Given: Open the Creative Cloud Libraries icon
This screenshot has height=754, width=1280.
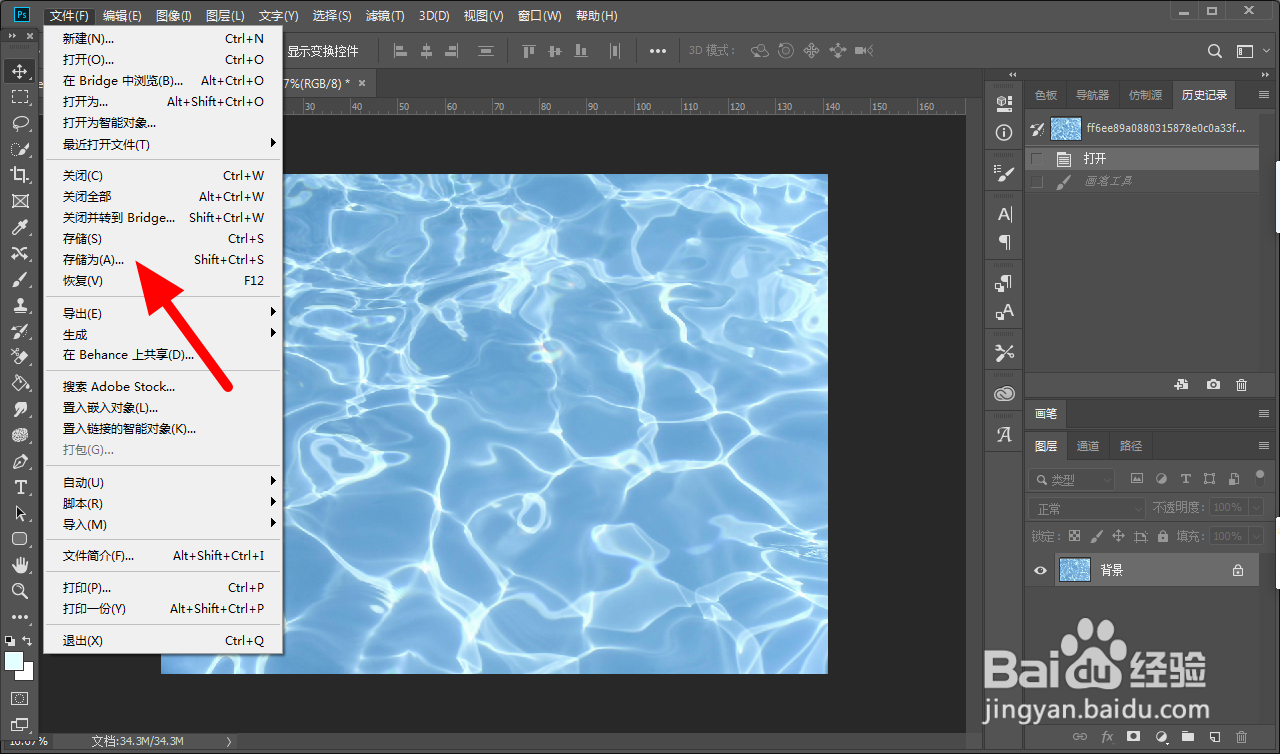Looking at the screenshot, I should pyautogui.click(x=1004, y=394).
